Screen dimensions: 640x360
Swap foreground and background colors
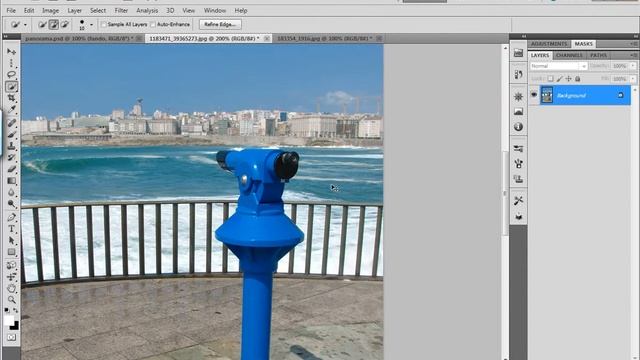(16, 311)
